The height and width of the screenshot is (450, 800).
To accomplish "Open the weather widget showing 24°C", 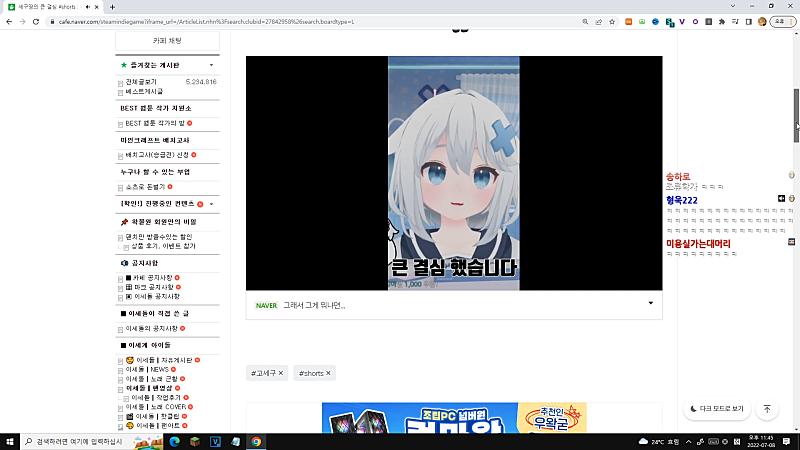I will point(659,442).
